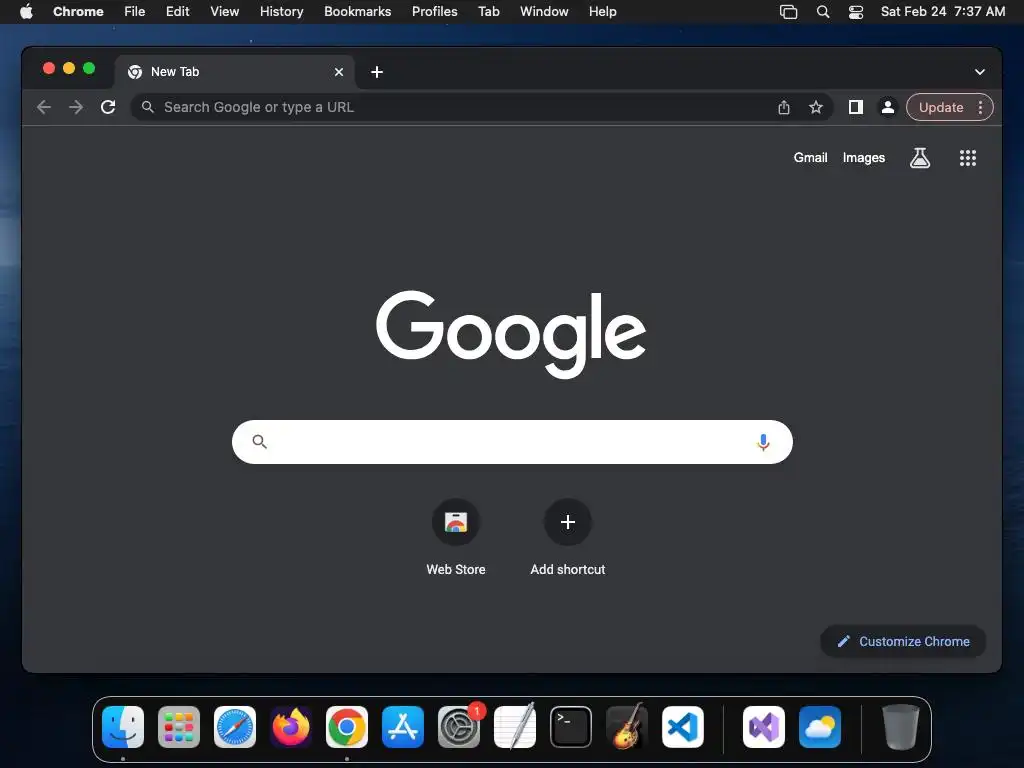
Task: Launch Firefox from the dock
Action: tap(291, 727)
